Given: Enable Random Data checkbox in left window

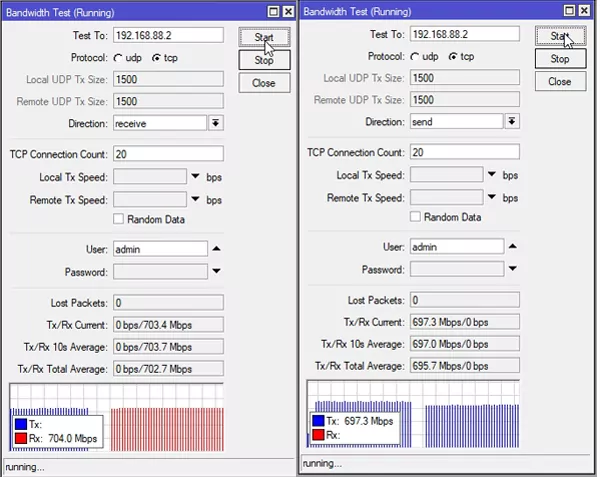Looking at the screenshot, I should coord(119,219).
